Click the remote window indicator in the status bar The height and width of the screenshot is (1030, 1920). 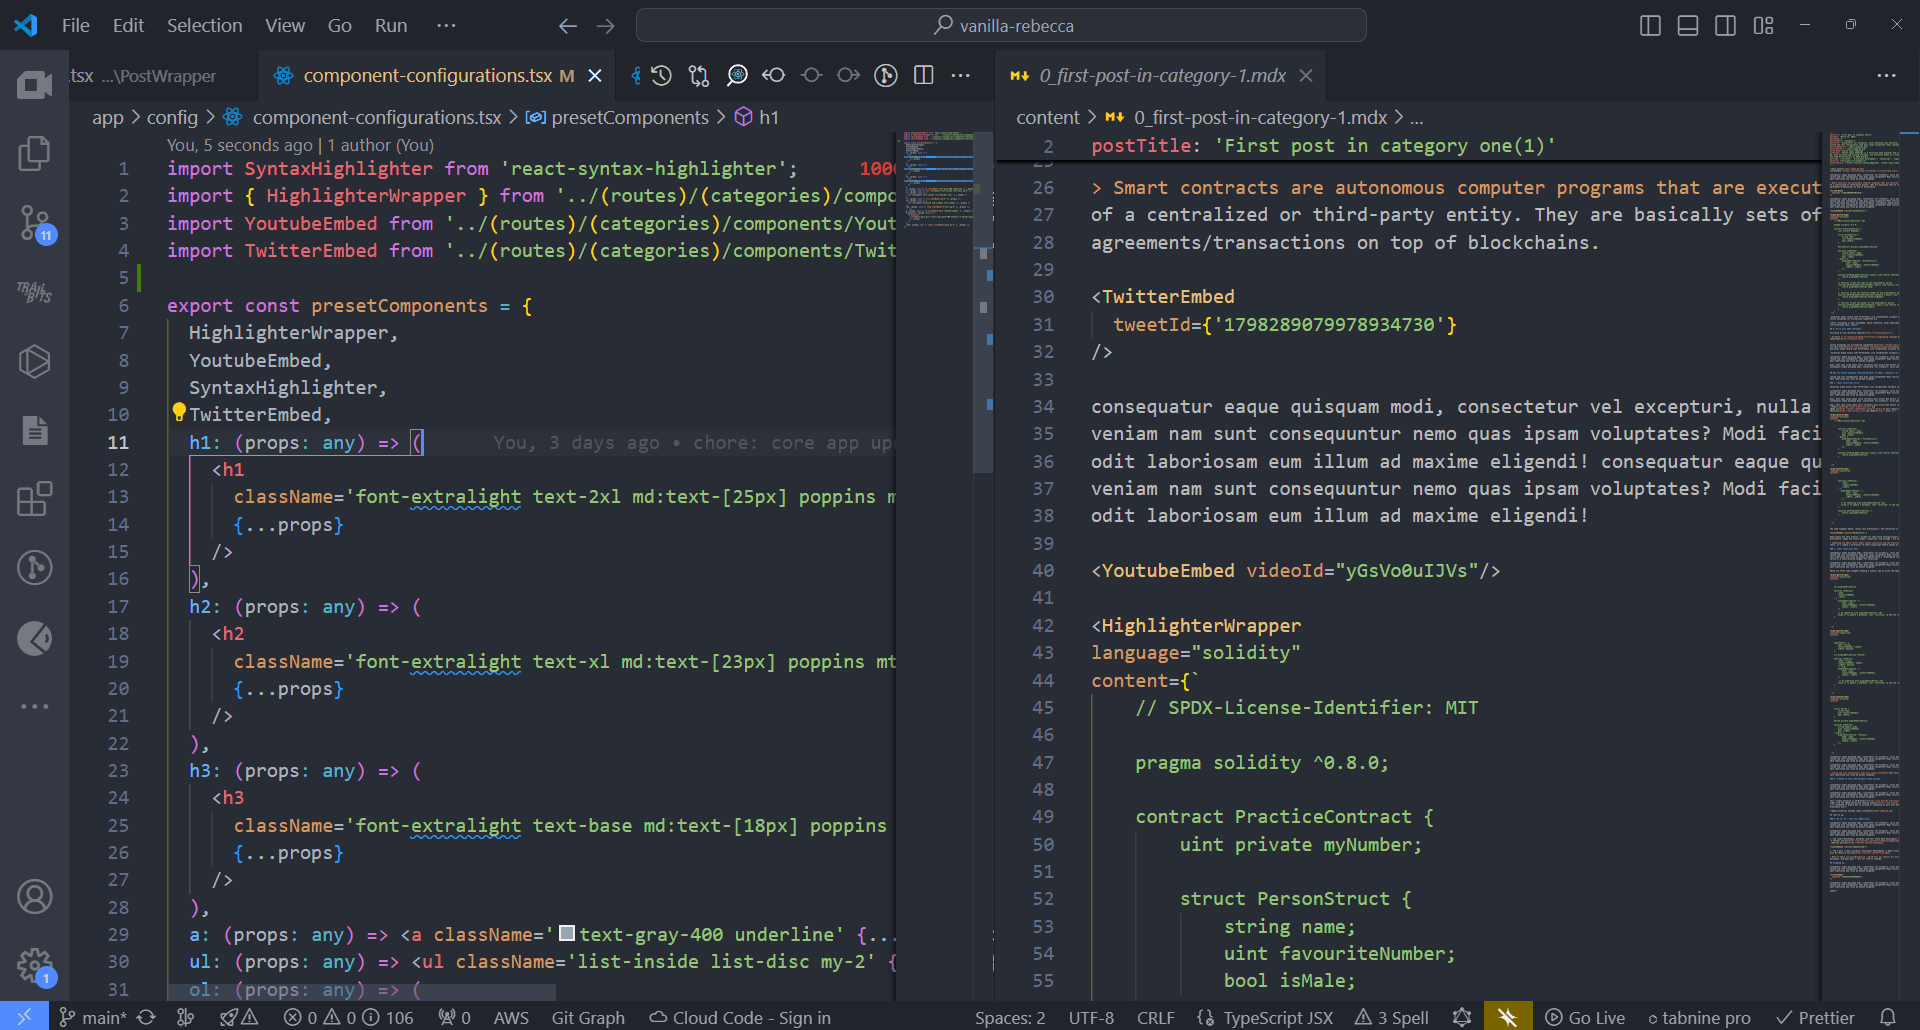24,1016
